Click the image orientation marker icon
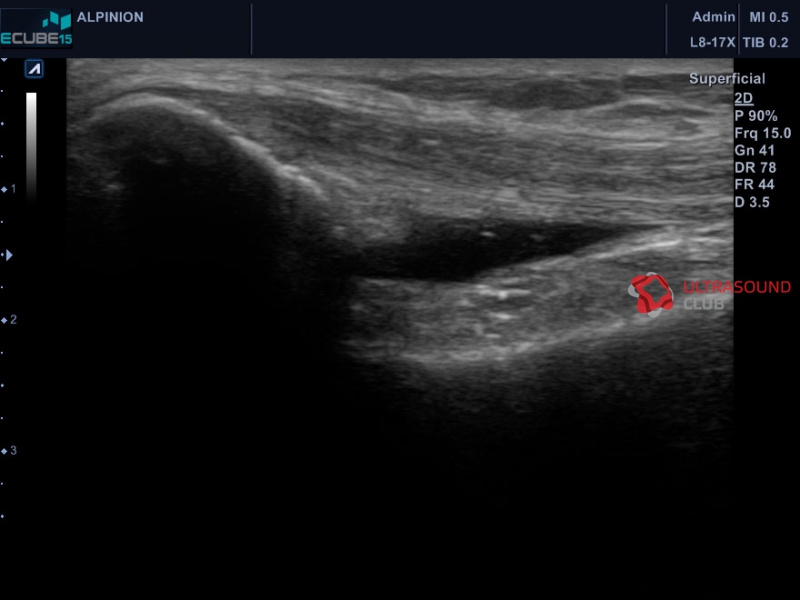This screenshot has width=800, height=600. (x=34, y=69)
